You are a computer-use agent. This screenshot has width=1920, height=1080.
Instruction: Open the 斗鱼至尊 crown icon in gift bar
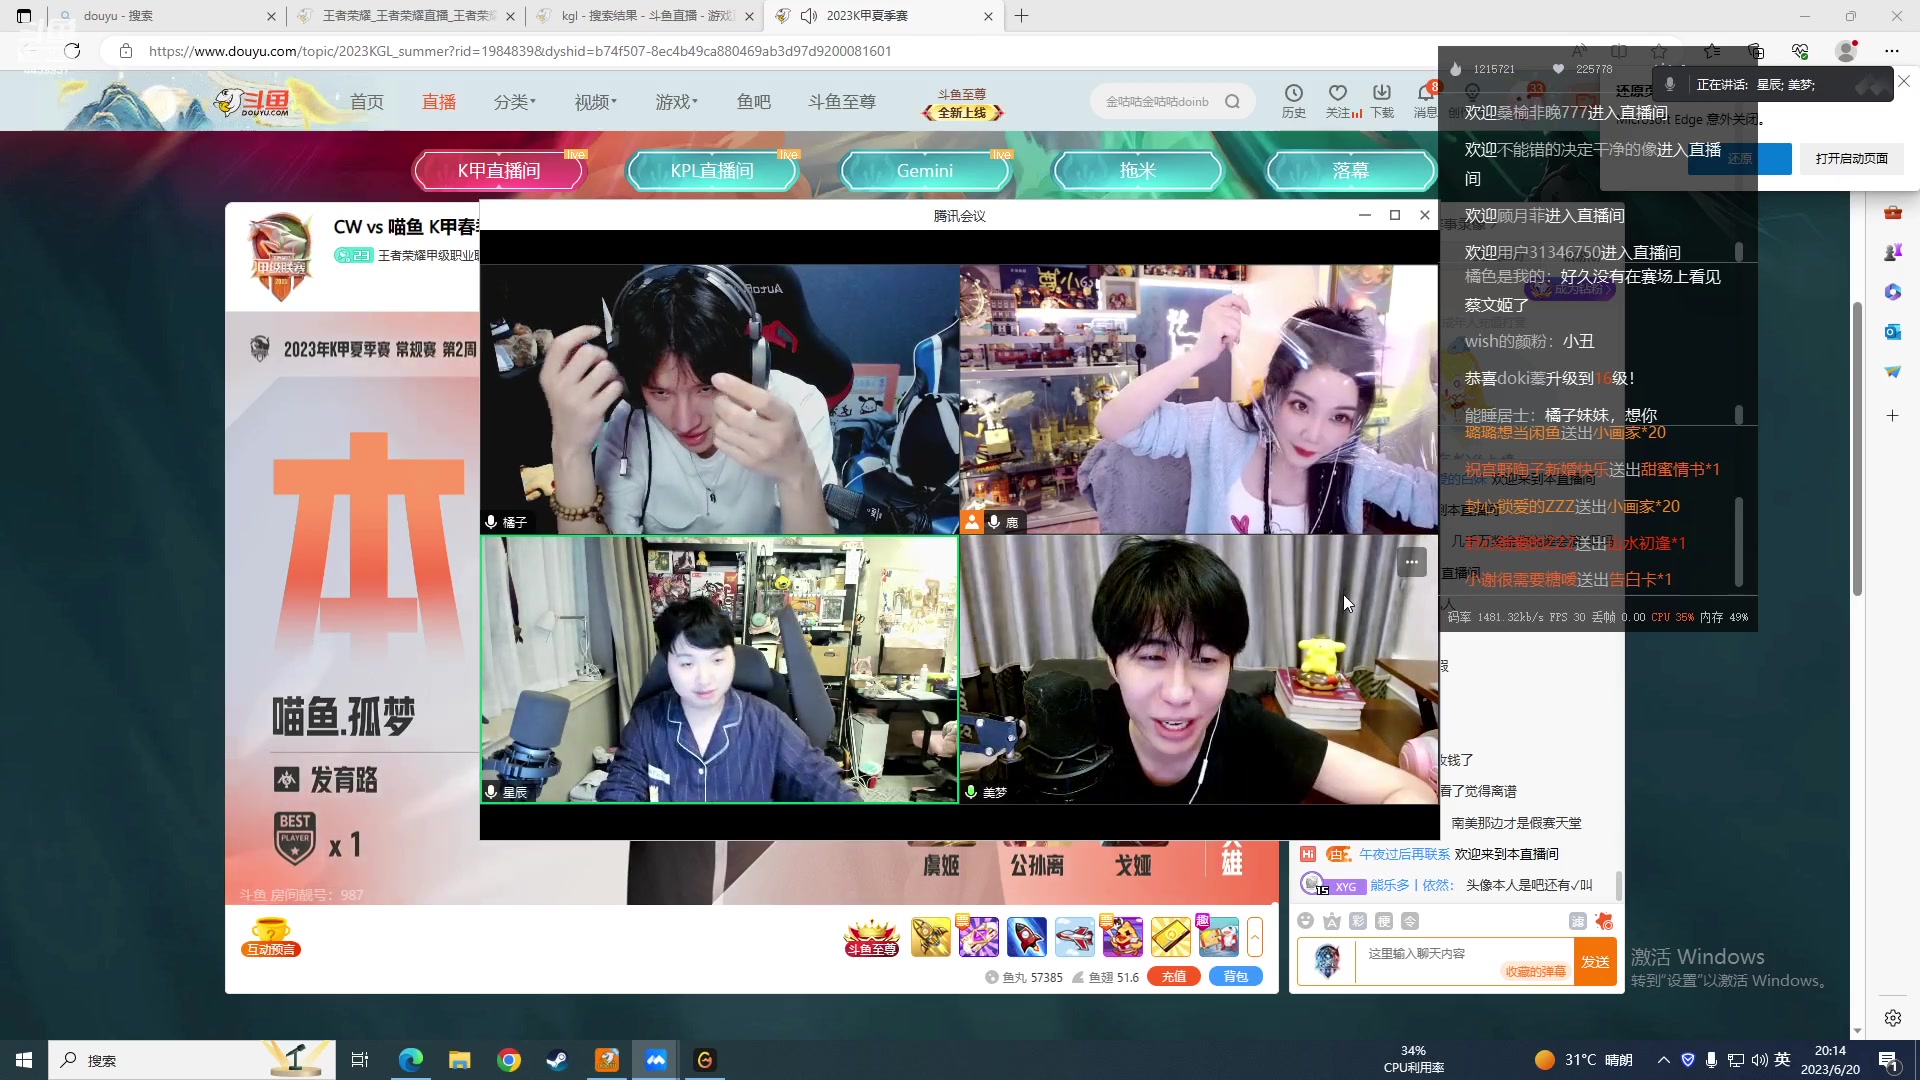coord(872,937)
